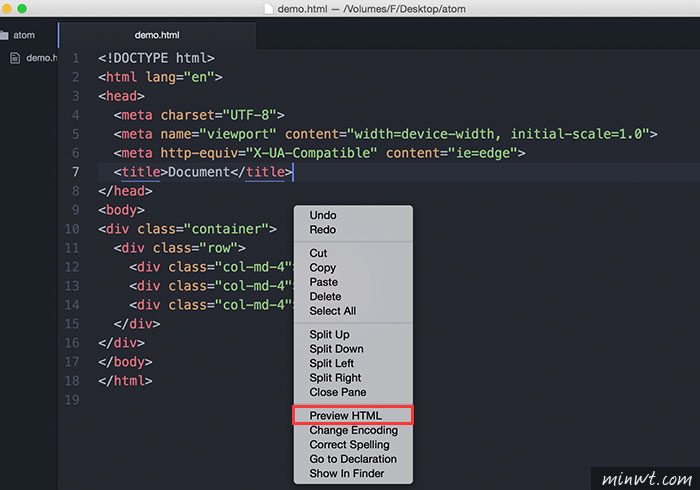Image resolution: width=700 pixels, height=490 pixels.
Task: Click the closing </body> tag
Action: click(125, 362)
